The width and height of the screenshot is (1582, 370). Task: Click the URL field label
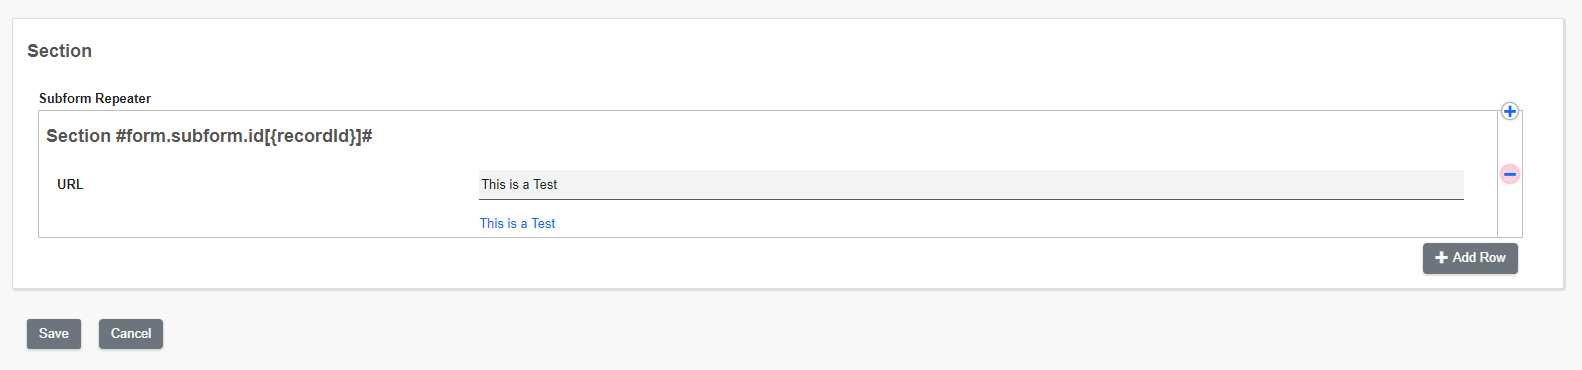click(x=70, y=185)
